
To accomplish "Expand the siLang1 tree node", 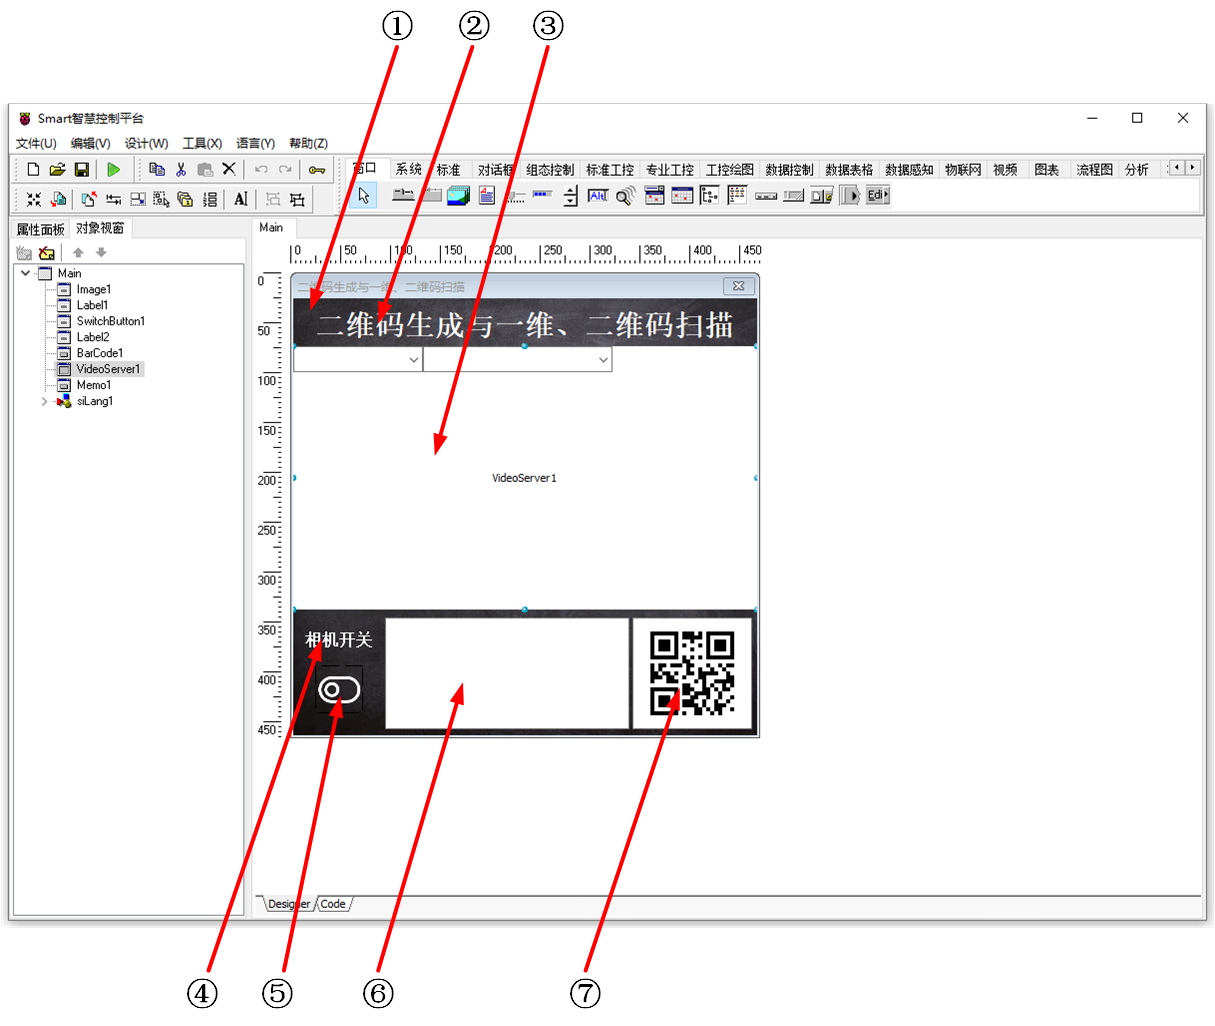I will click(x=44, y=401).
